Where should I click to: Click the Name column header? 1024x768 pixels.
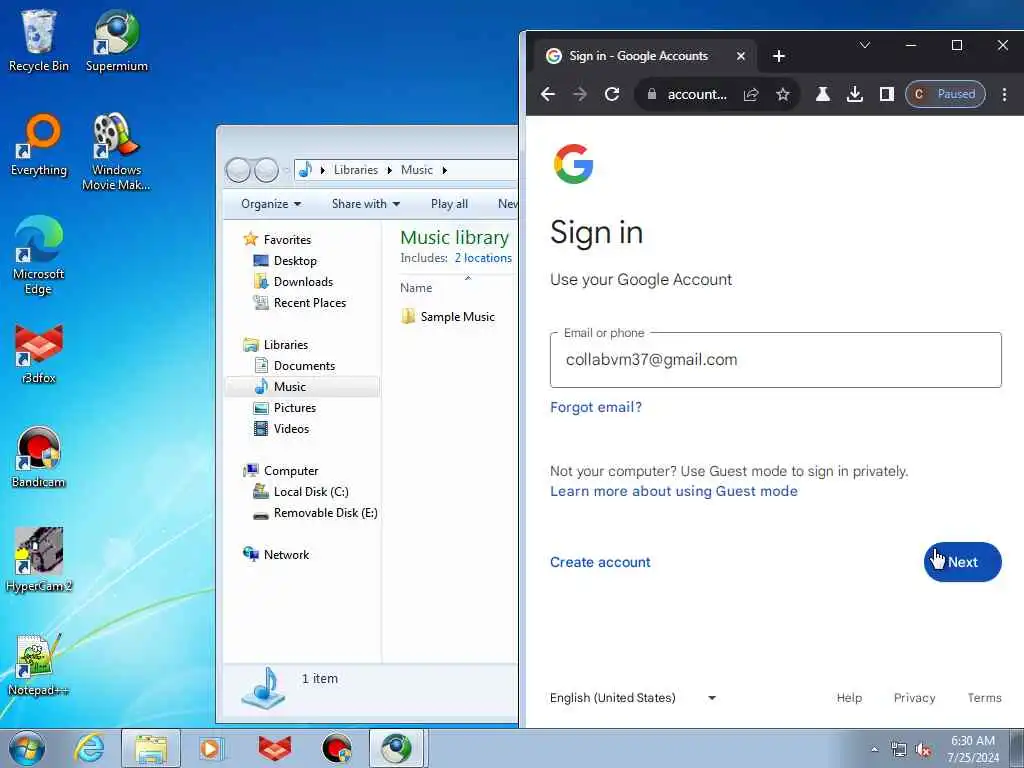[416, 288]
